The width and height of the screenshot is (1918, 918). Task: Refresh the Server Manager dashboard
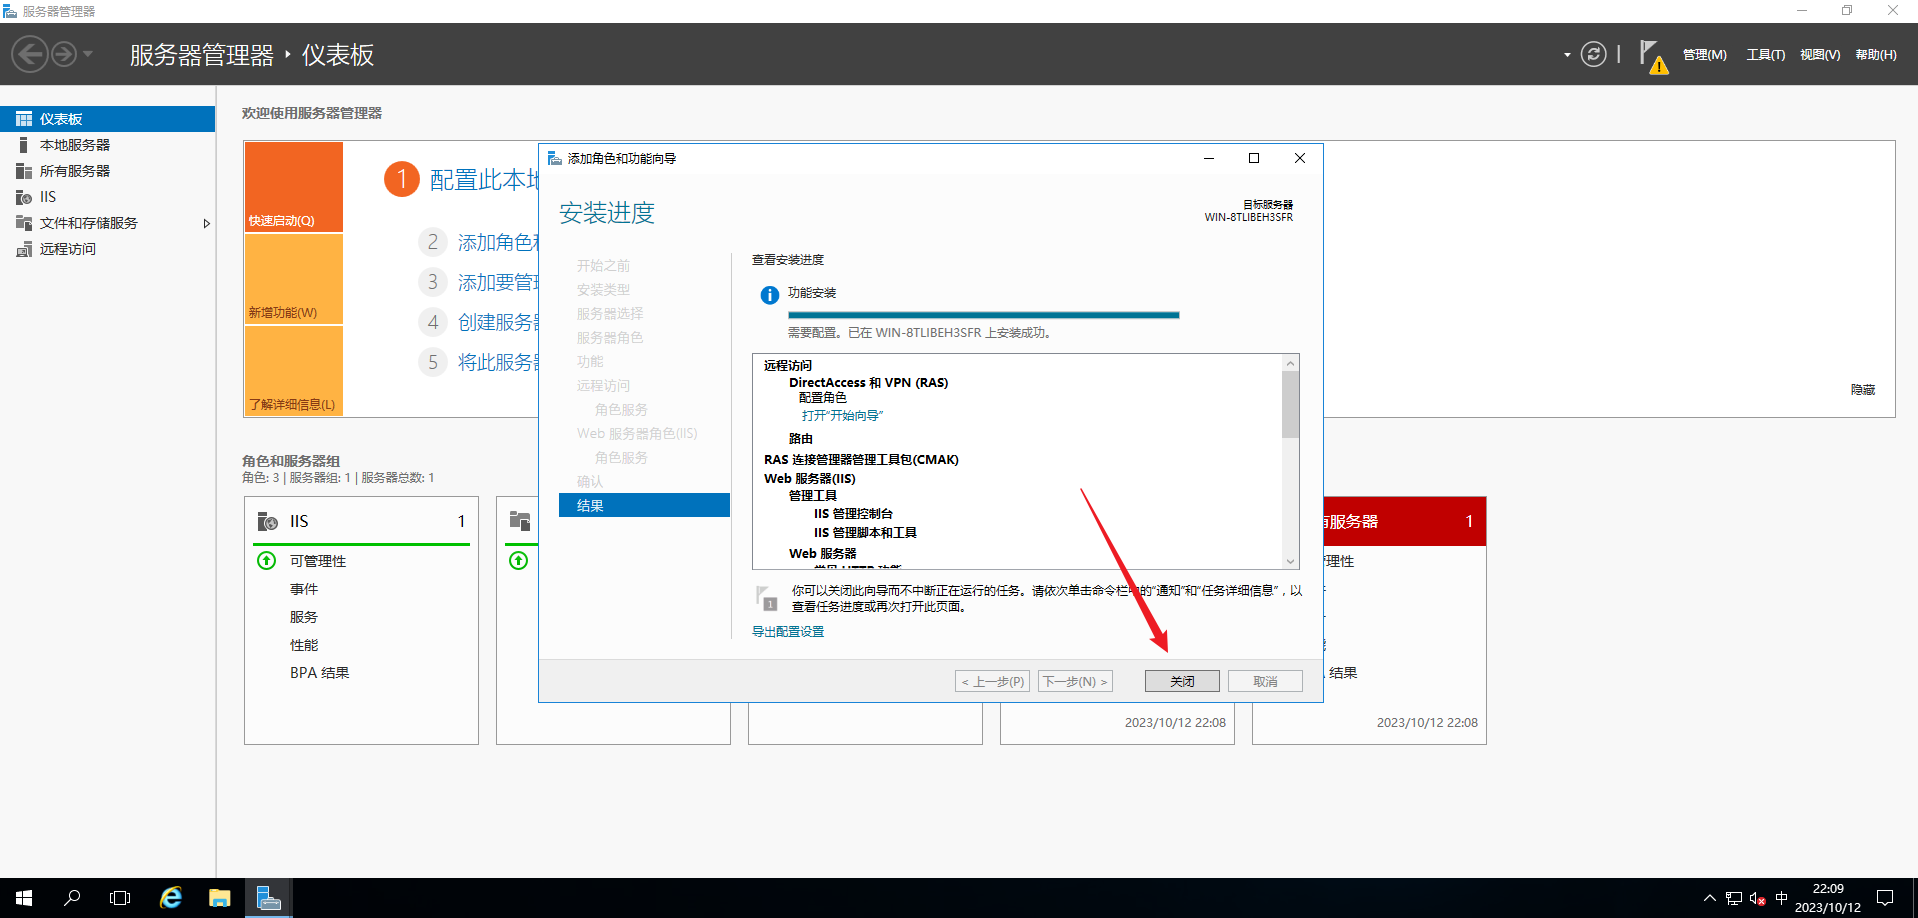(x=1593, y=54)
